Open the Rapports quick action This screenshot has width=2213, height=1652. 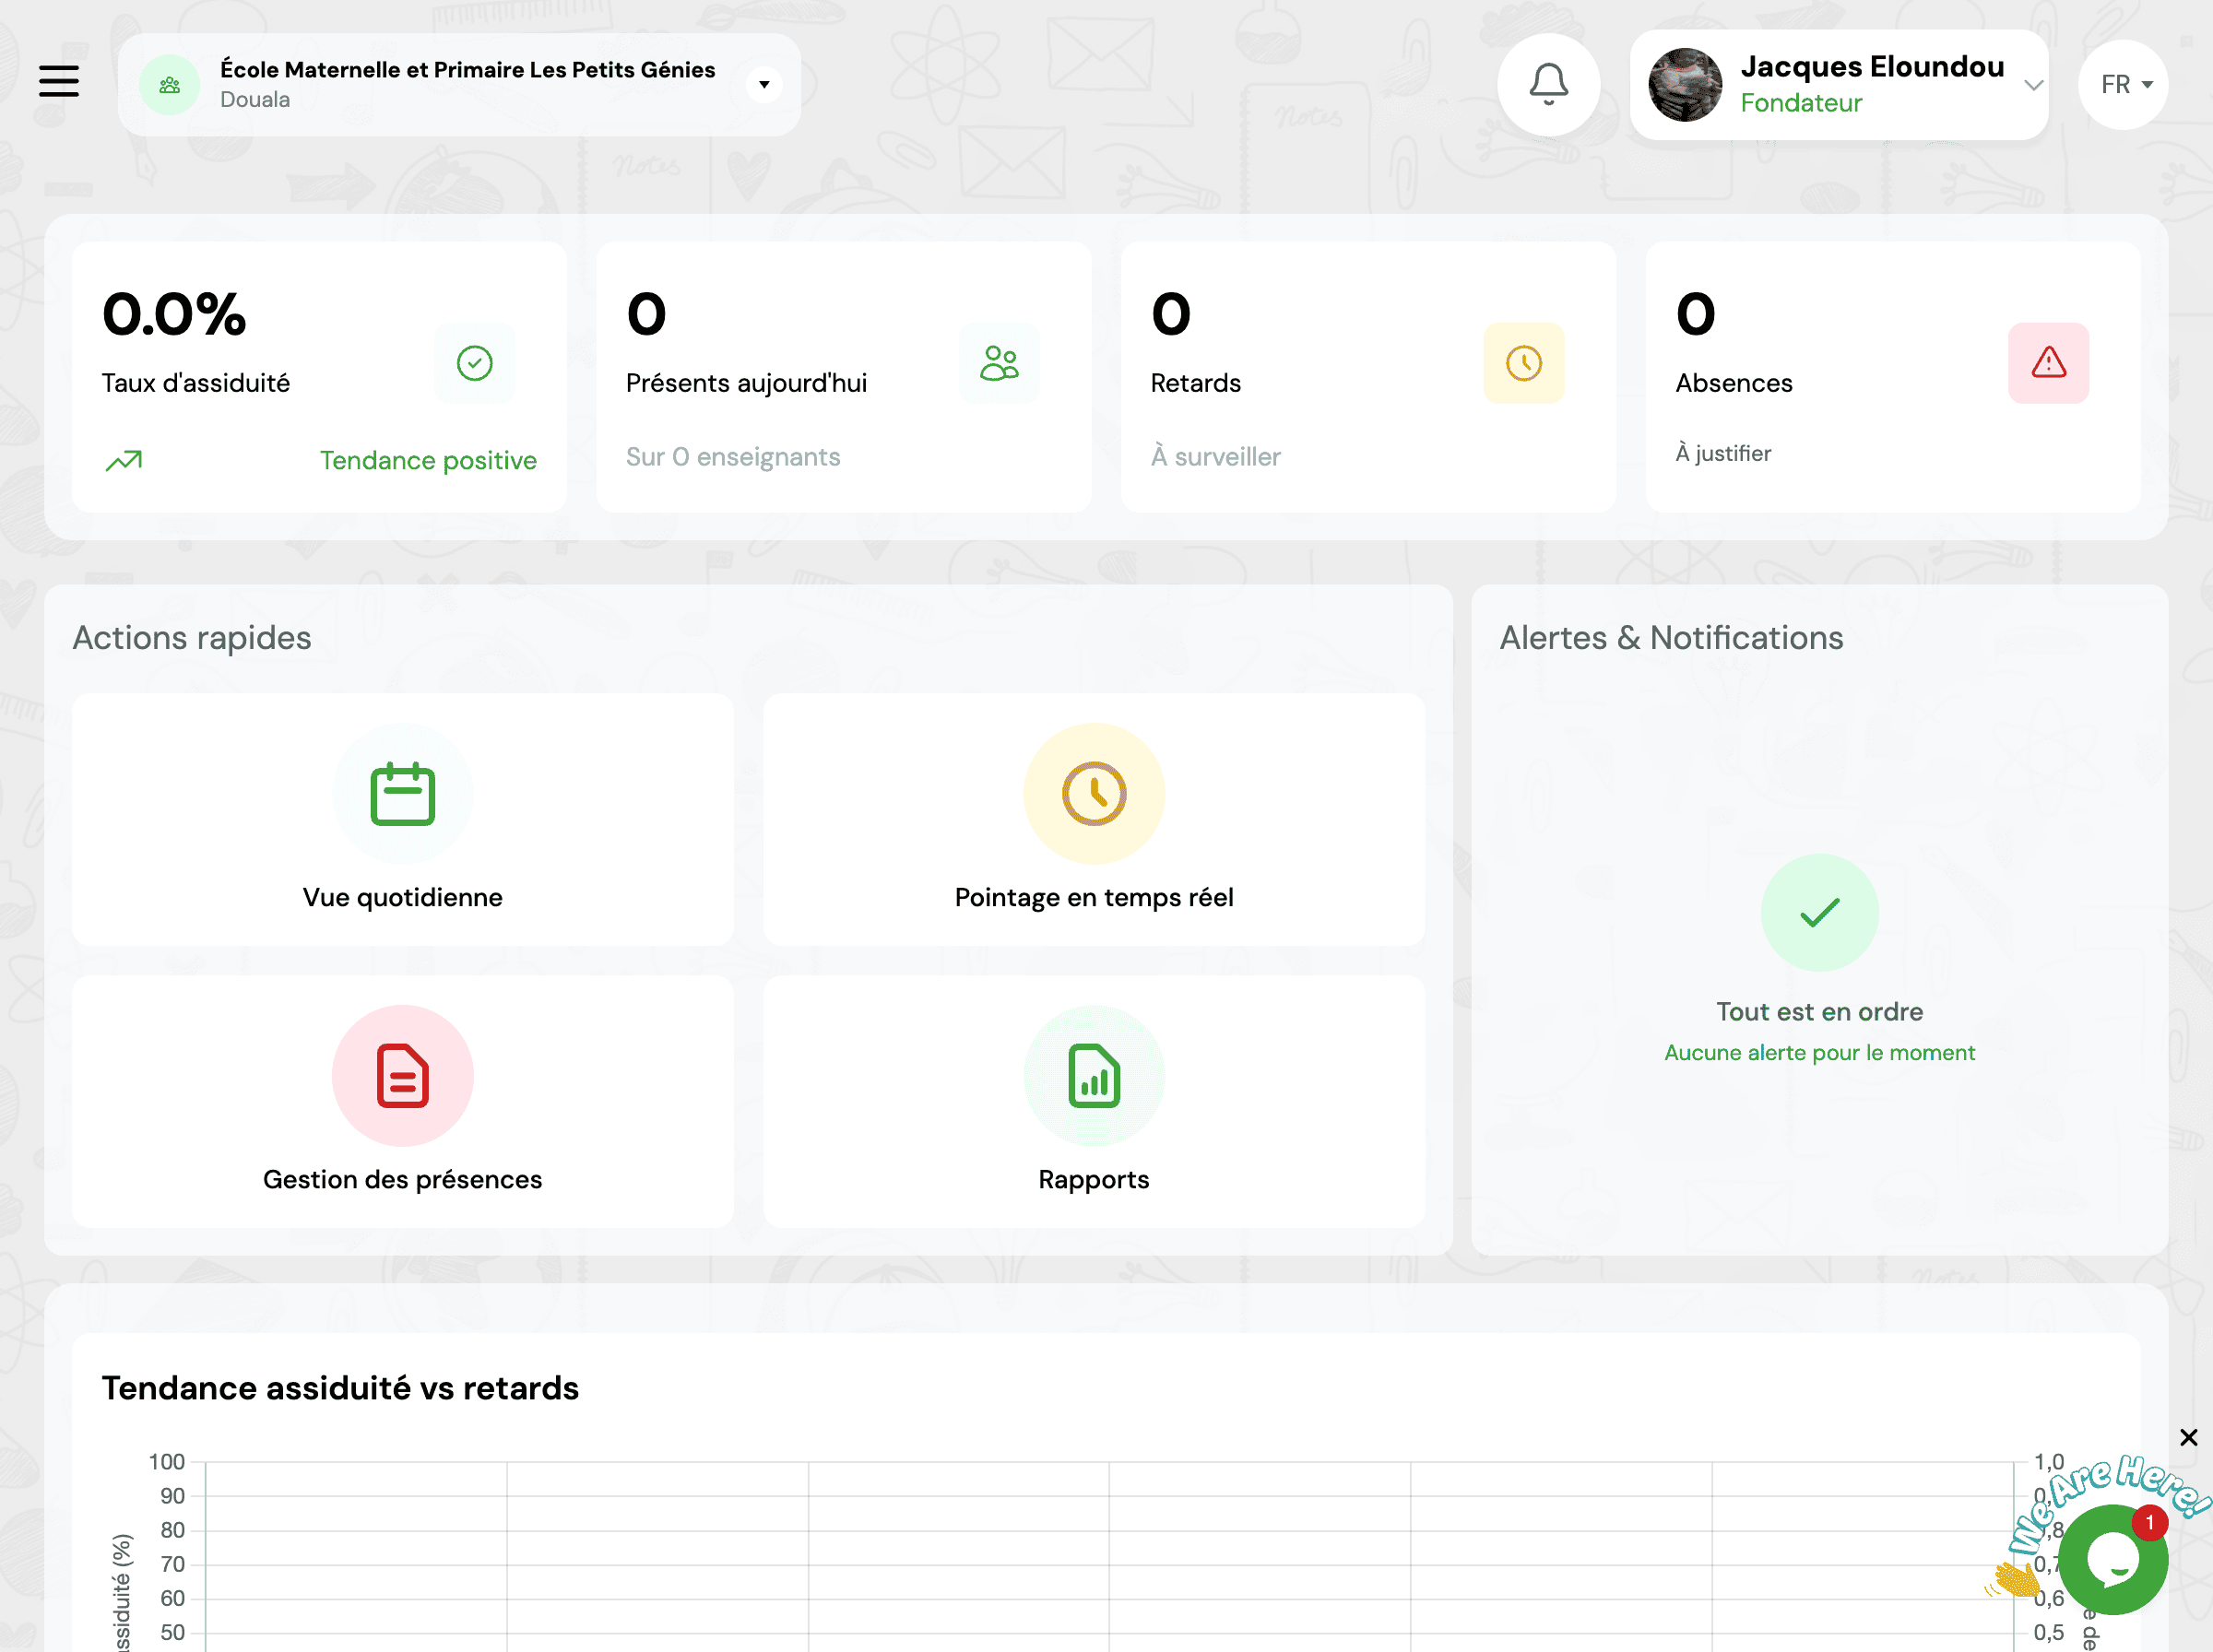point(1094,1102)
